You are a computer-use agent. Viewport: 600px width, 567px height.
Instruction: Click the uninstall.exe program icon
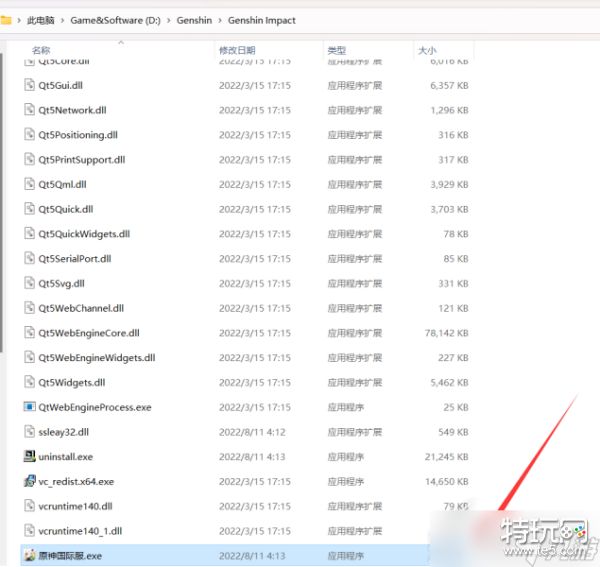pos(29,456)
